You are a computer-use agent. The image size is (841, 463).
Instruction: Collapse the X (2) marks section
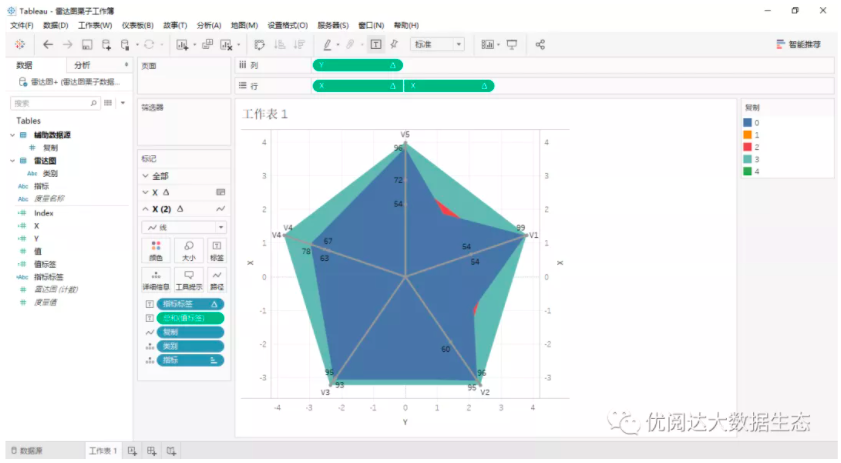click(x=145, y=209)
